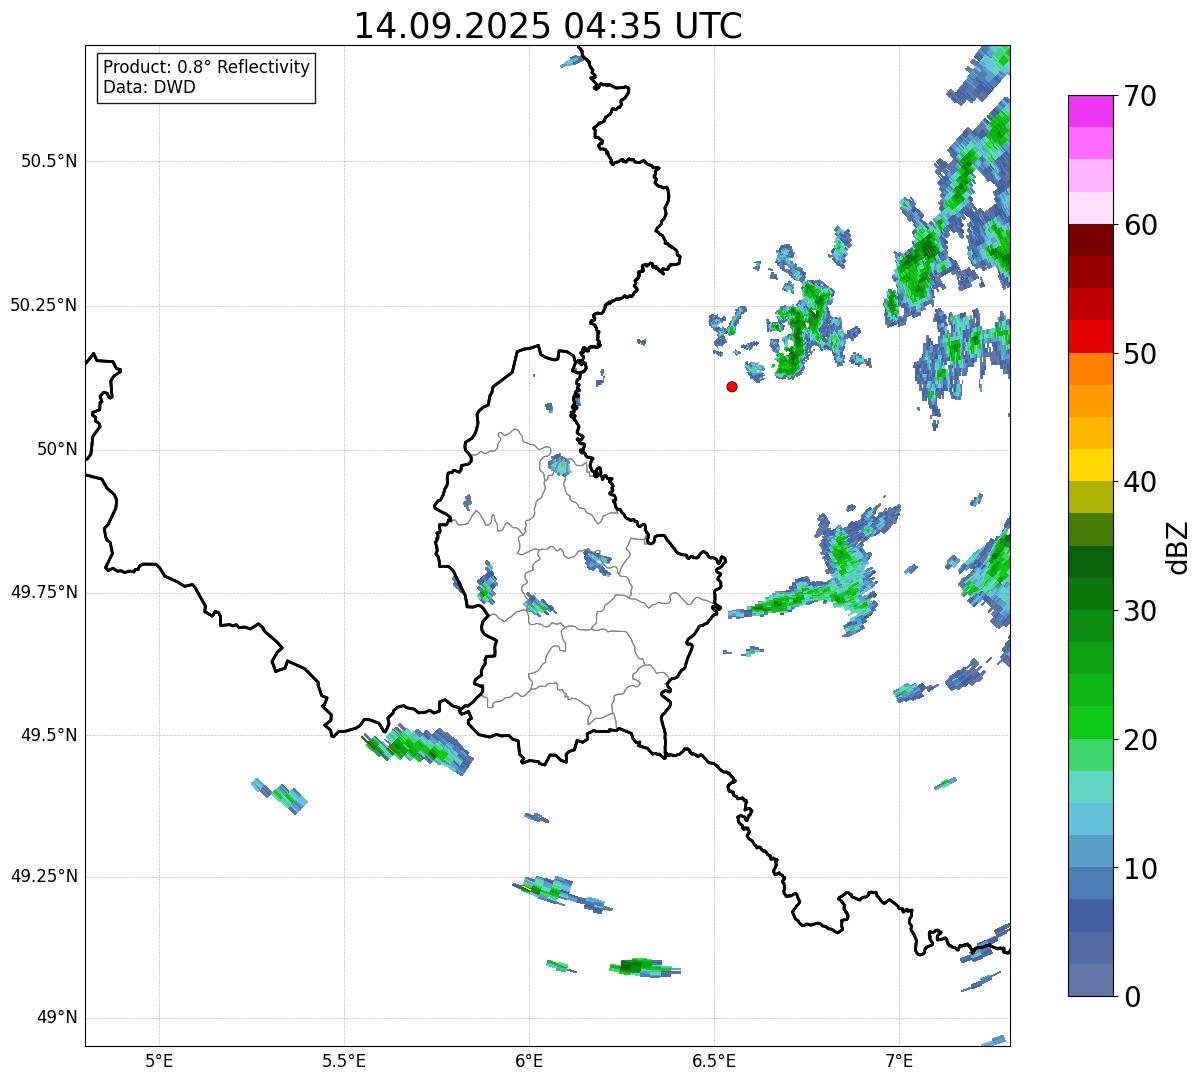The width and height of the screenshot is (1202, 1081).
Task: Click the dark blue colorbar segment below 10
Action: [1091, 915]
